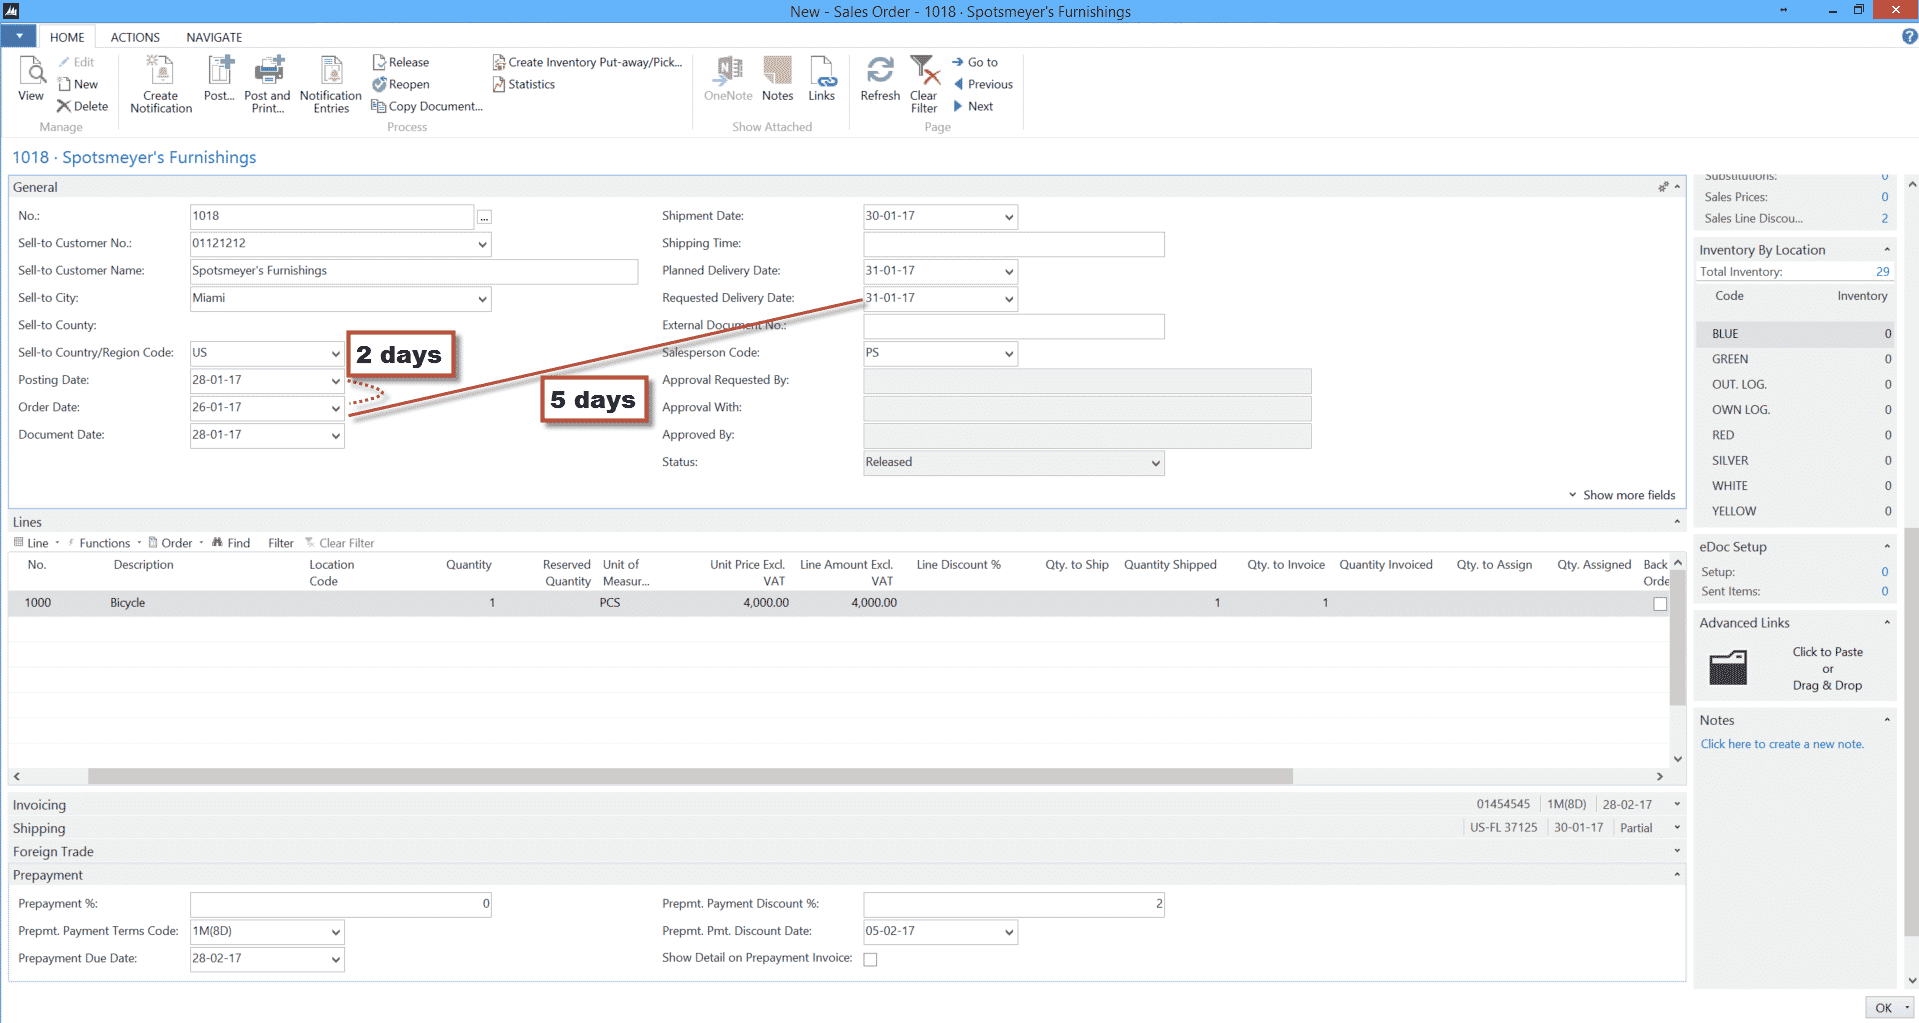The height and width of the screenshot is (1023, 1919).
Task: Go to Next record
Action: (973, 106)
